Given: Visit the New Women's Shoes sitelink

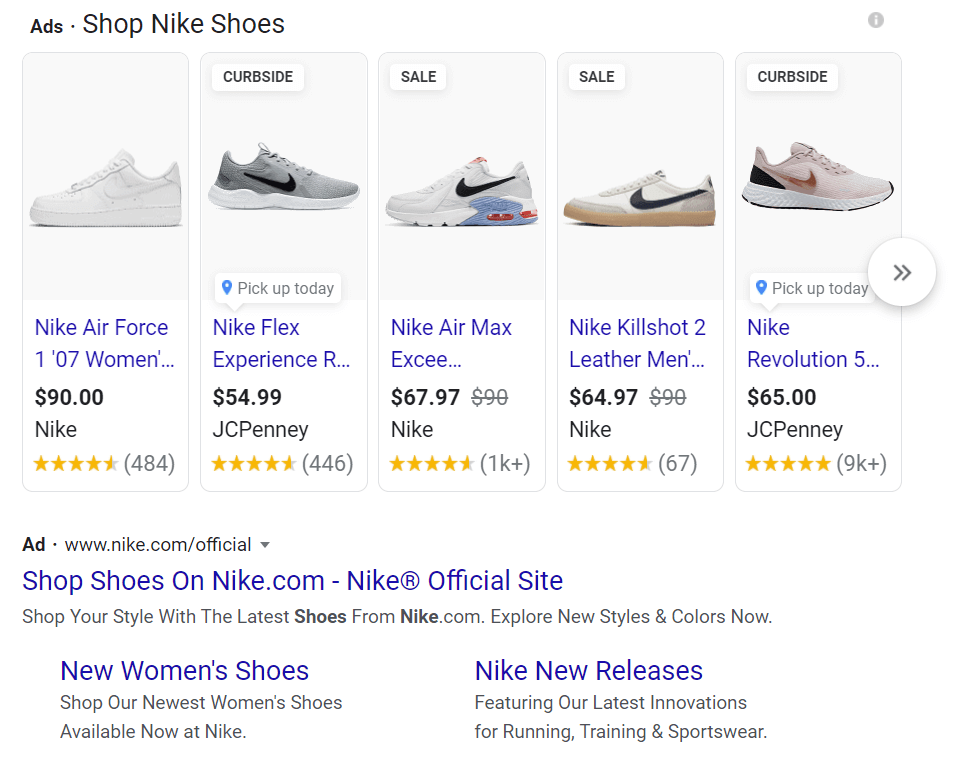Looking at the screenshot, I should coord(184,670).
